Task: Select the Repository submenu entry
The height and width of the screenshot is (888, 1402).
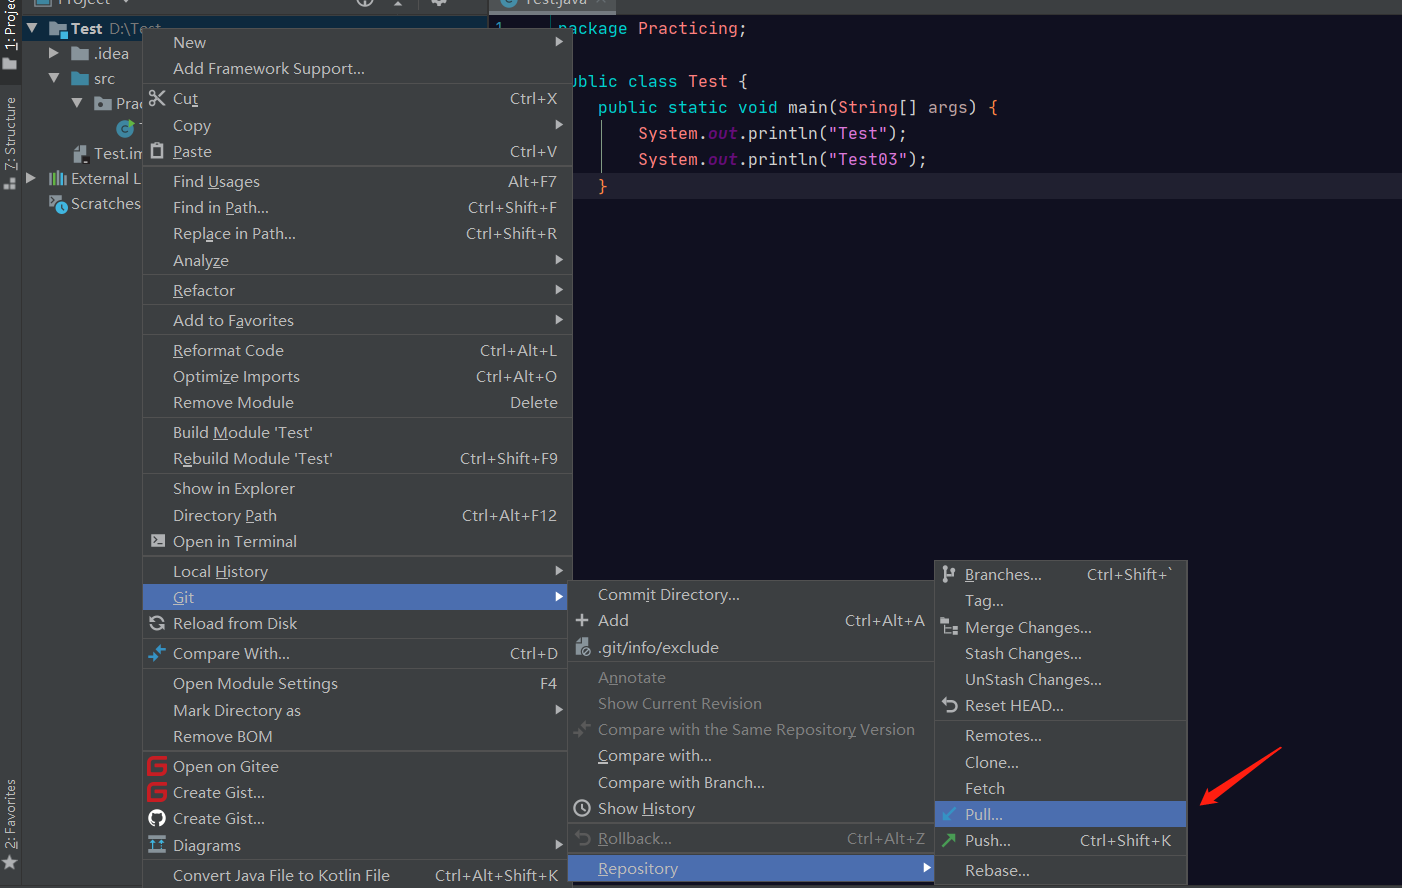Action: pos(751,868)
